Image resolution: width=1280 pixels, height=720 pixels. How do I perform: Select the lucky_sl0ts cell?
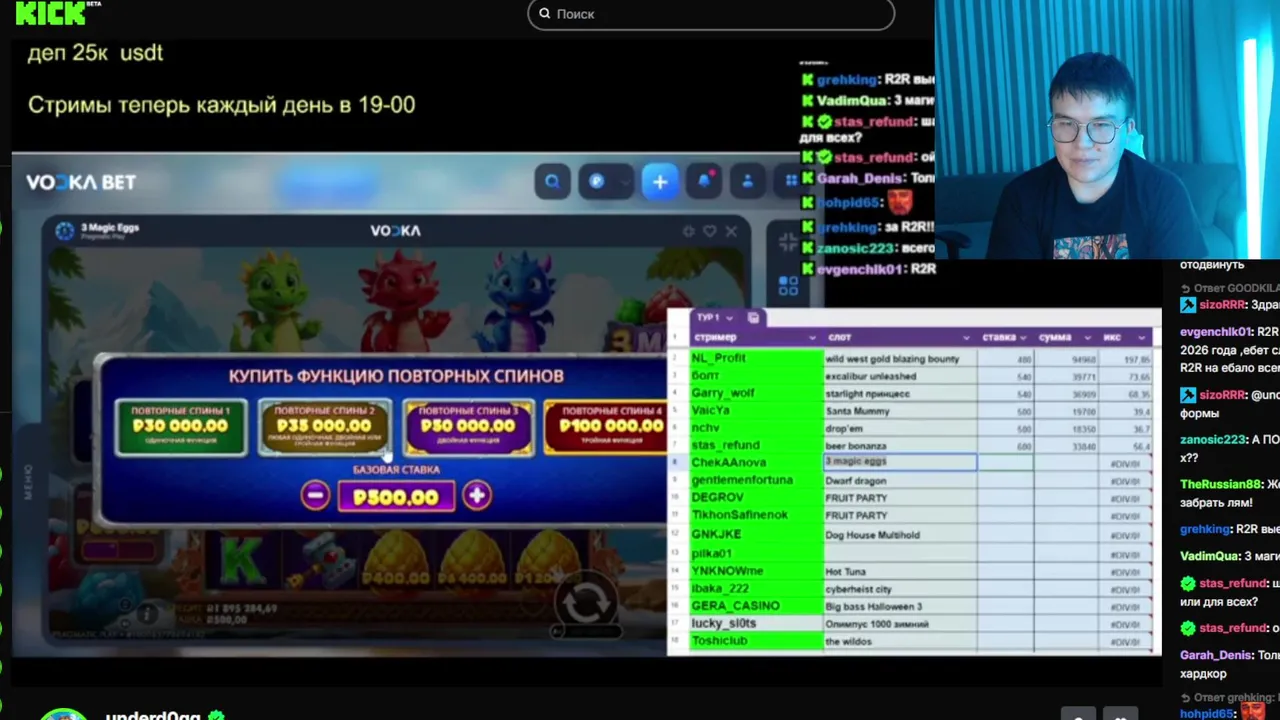click(755, 623)
